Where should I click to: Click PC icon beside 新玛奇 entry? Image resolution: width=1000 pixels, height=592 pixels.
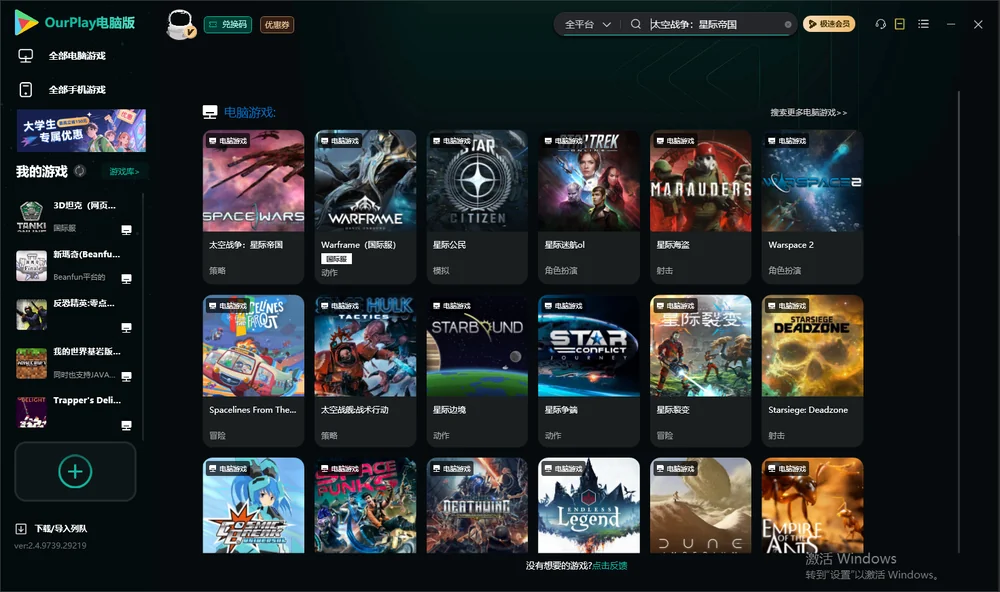(x=126, y=279)
